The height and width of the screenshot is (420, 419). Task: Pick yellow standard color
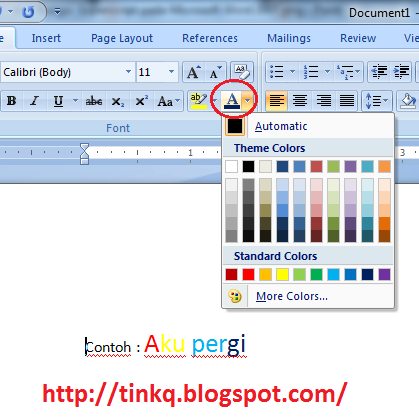point(282,275)
